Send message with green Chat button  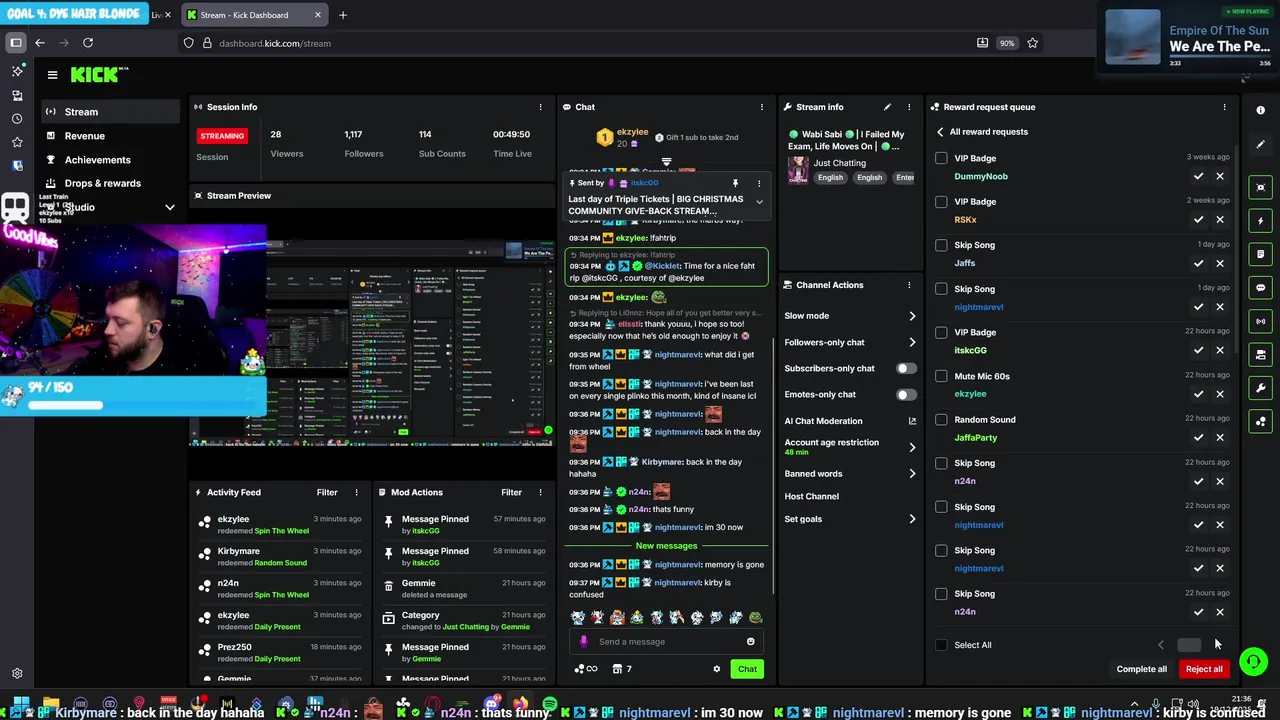(x=747, y=669)
